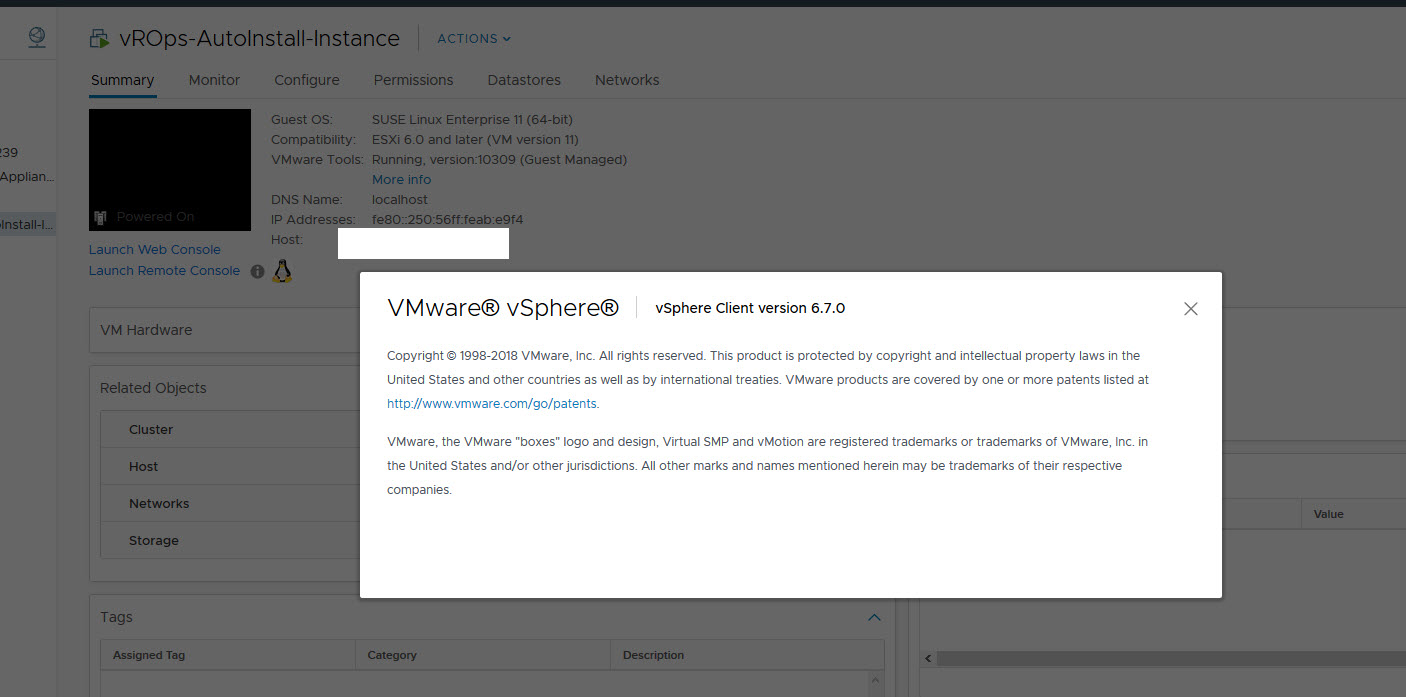Screen dimensions: 1406x697
Task: Switch to the Monitor tab
Action: [214, 80]
